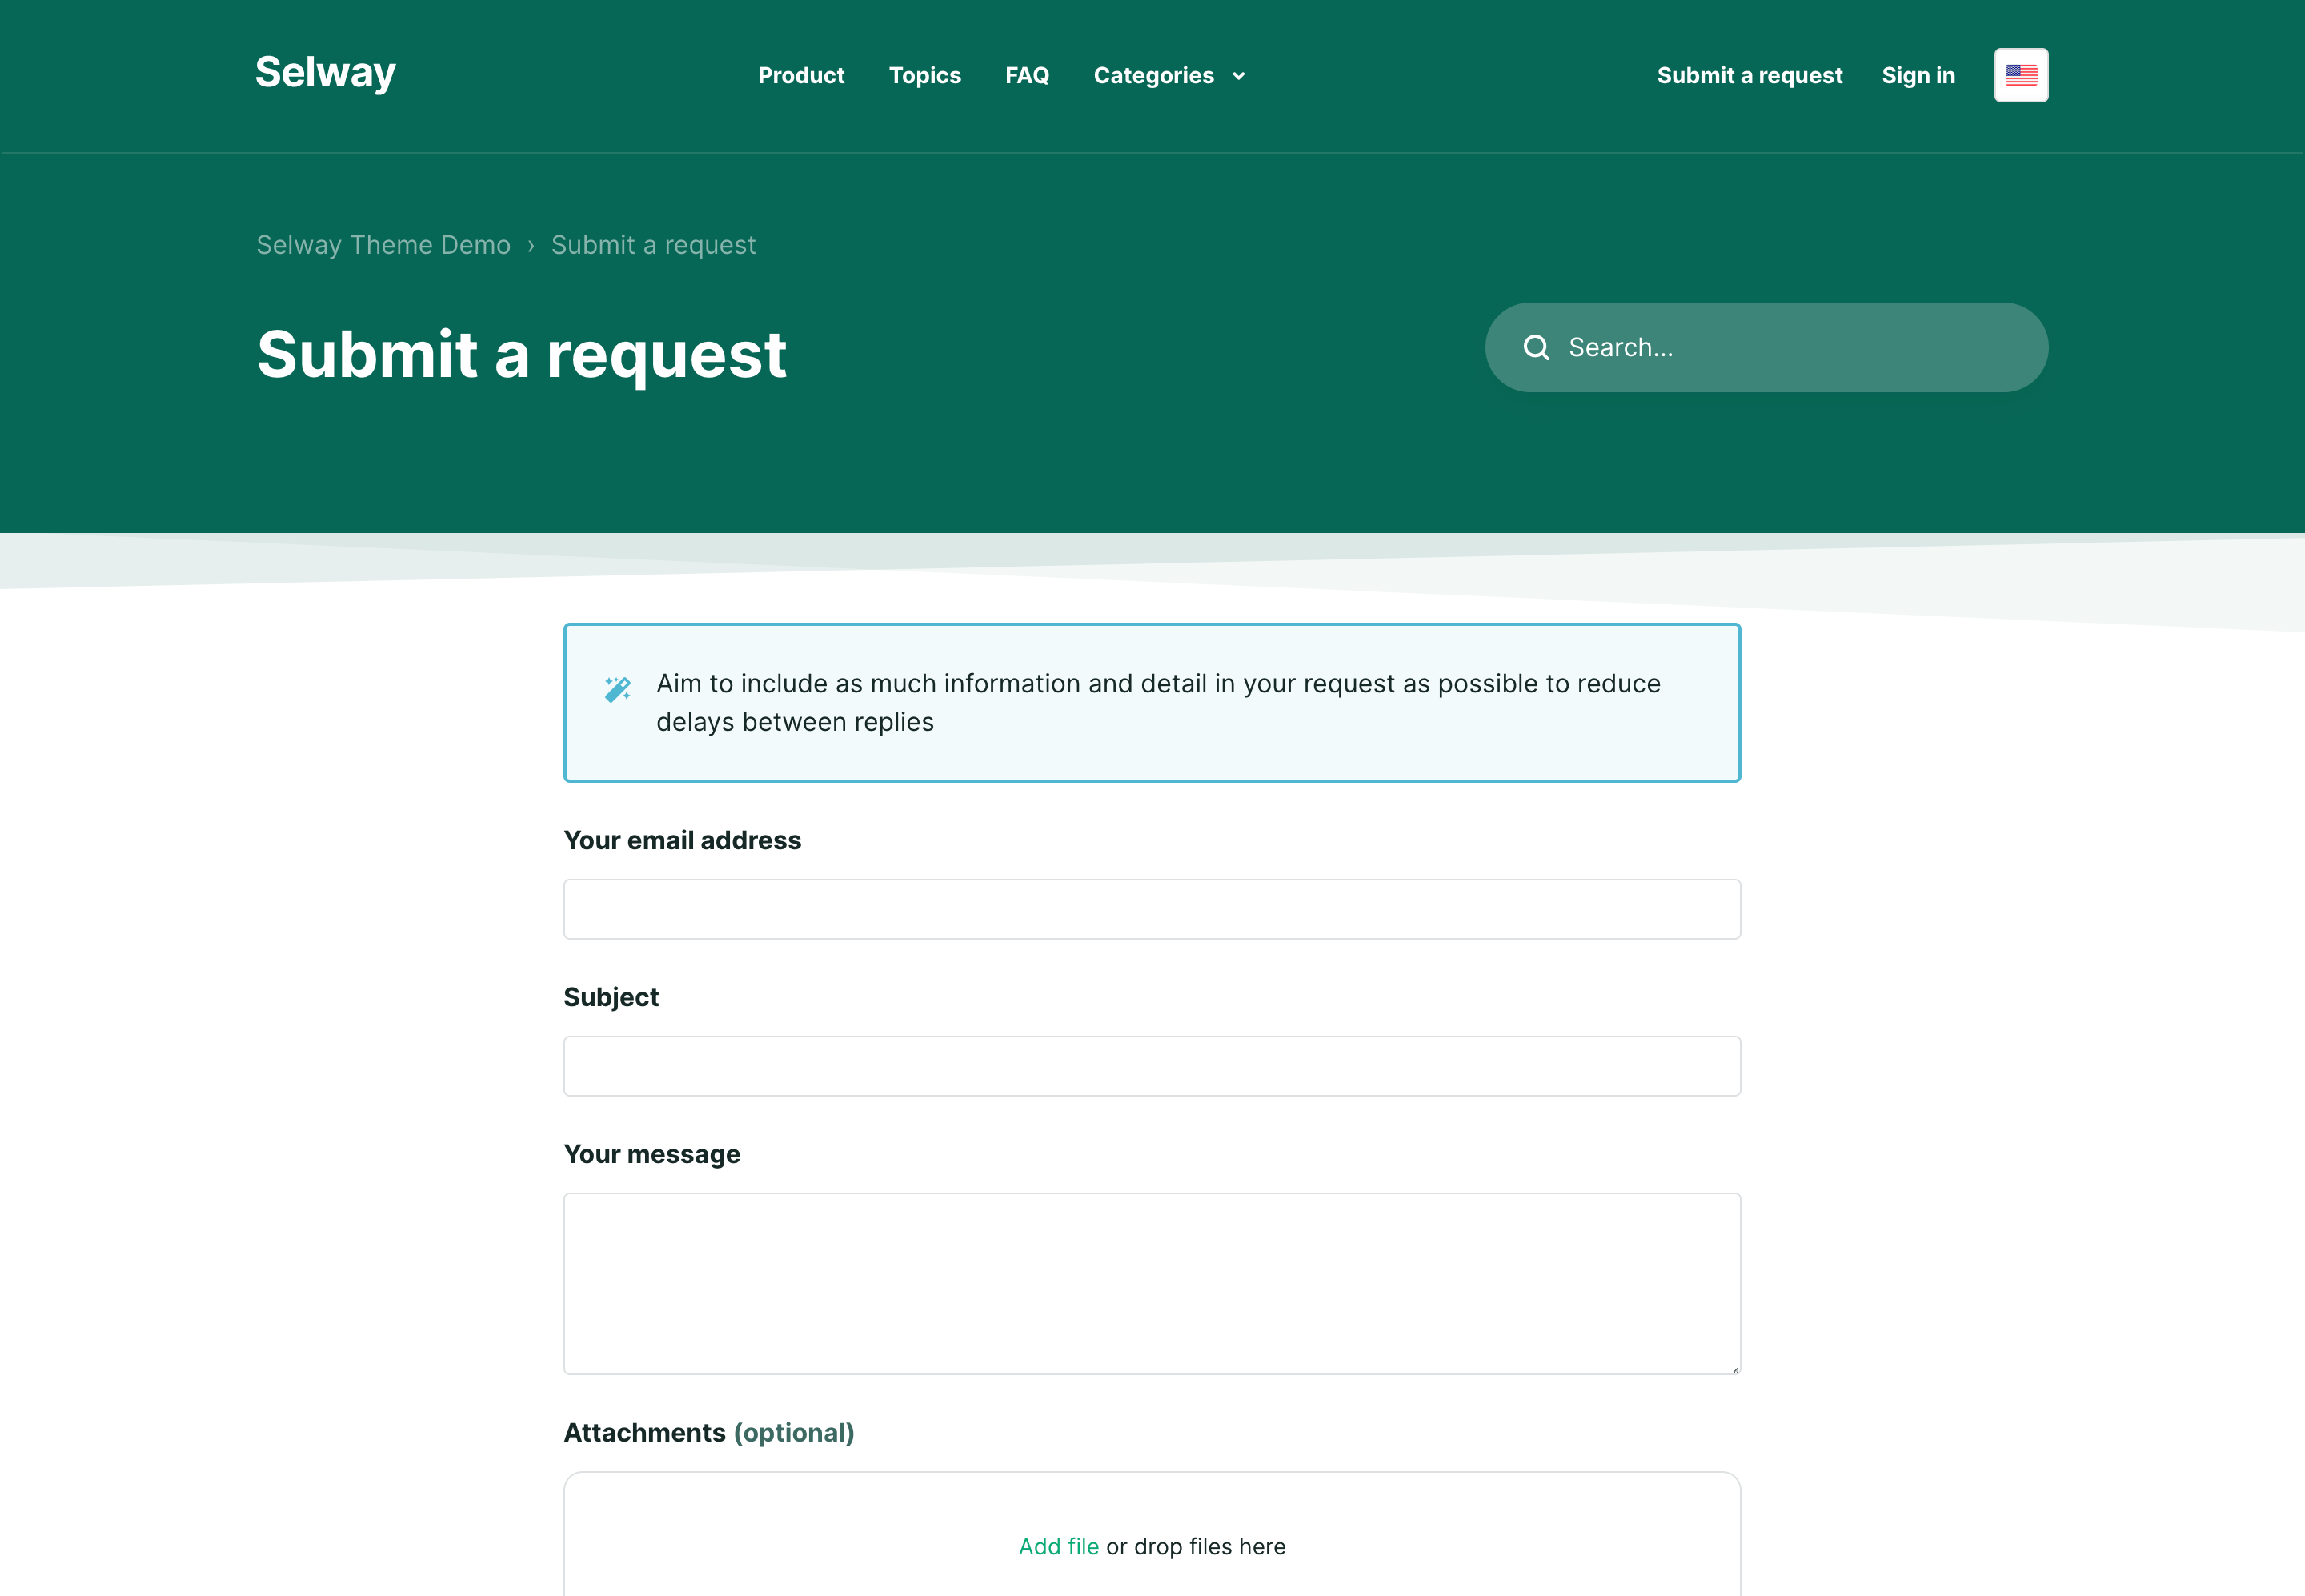Click the attachments drop zone
This screenshot has height=1596, width=2305.
(x=1152, y=1534)
